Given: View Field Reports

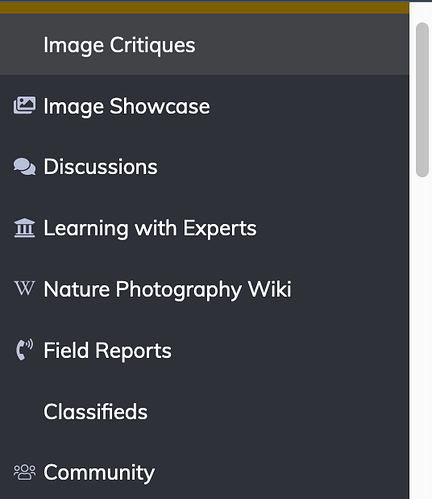Looking at the screenshot, I should (x=107, y=351).
